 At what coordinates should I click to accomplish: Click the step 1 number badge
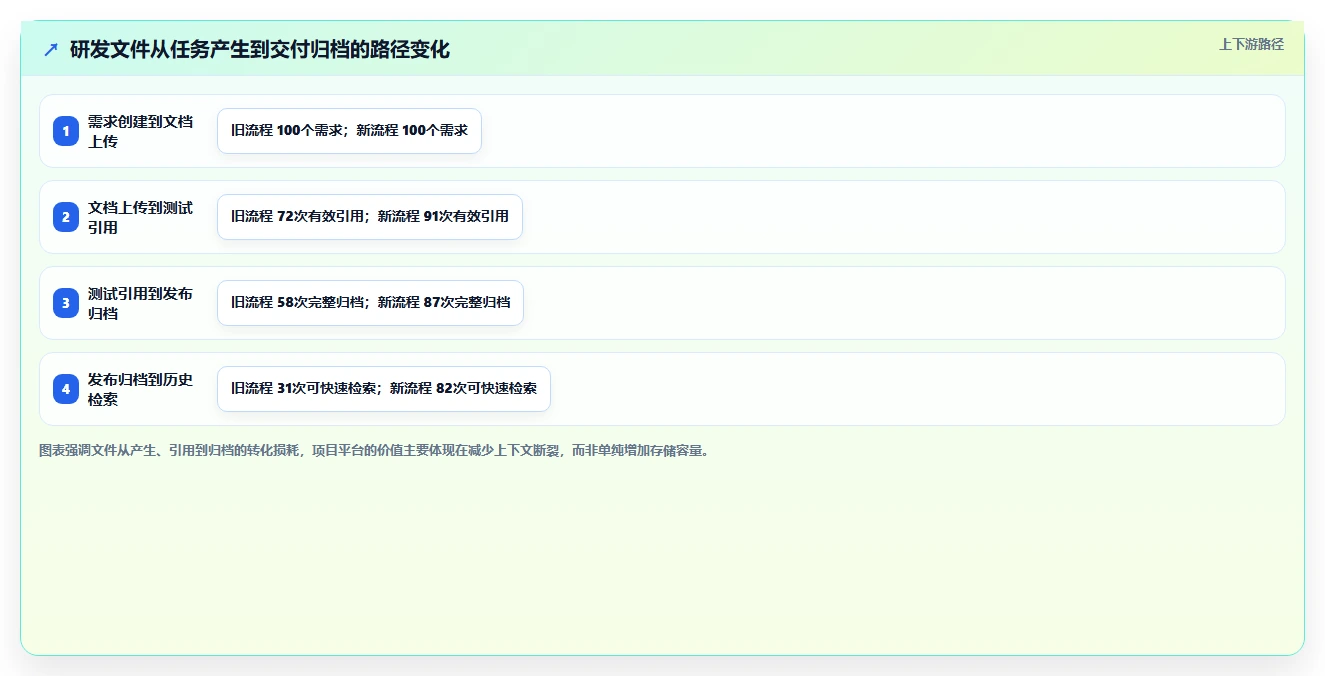pyautogui.click(x=66, y=131)
